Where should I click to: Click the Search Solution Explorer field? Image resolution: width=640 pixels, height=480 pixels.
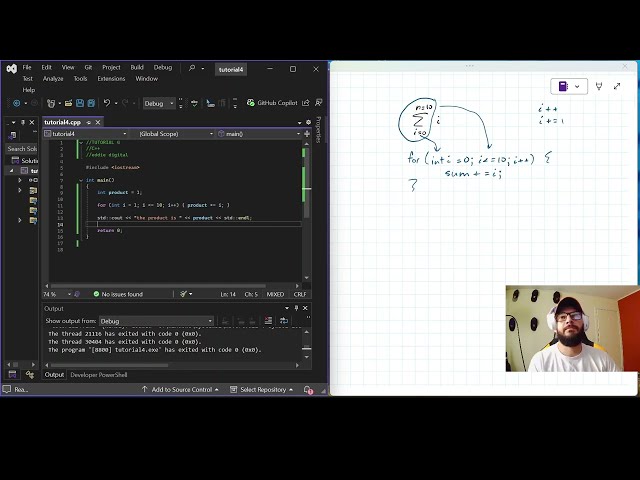[x=22, y=149]
